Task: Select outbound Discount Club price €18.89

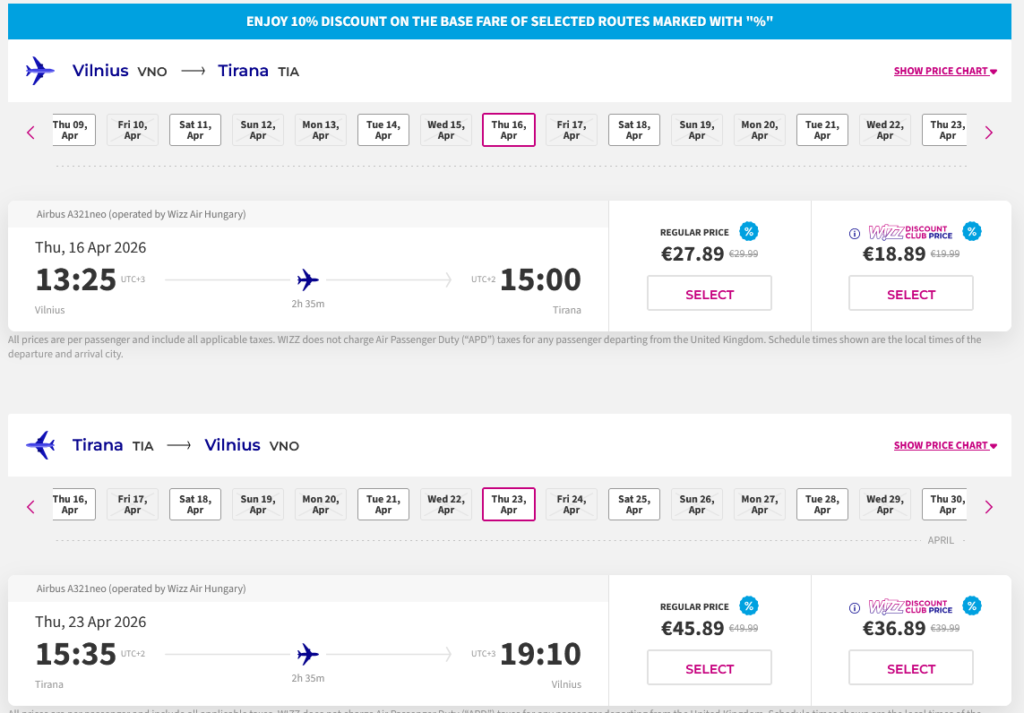Action: point(910,294)
